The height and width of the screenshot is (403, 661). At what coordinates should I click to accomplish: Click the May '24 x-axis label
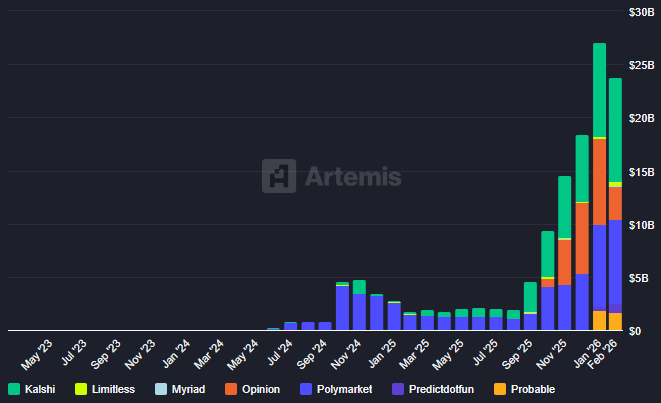click(243, 355)
